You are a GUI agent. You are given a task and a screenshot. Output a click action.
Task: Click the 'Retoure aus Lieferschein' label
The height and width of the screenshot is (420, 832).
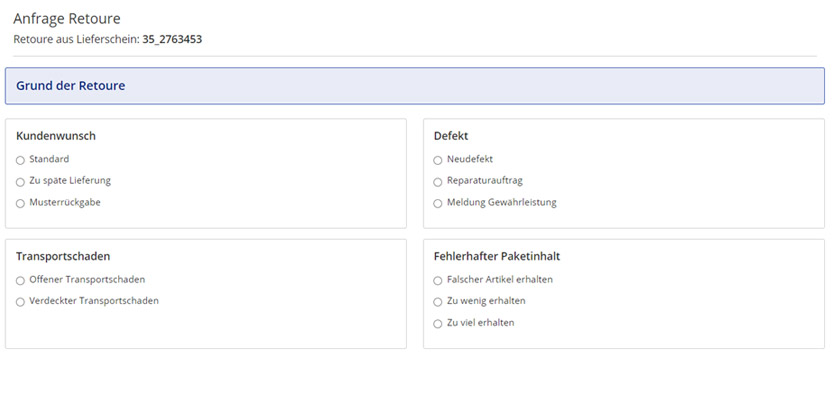coord(75,40)
